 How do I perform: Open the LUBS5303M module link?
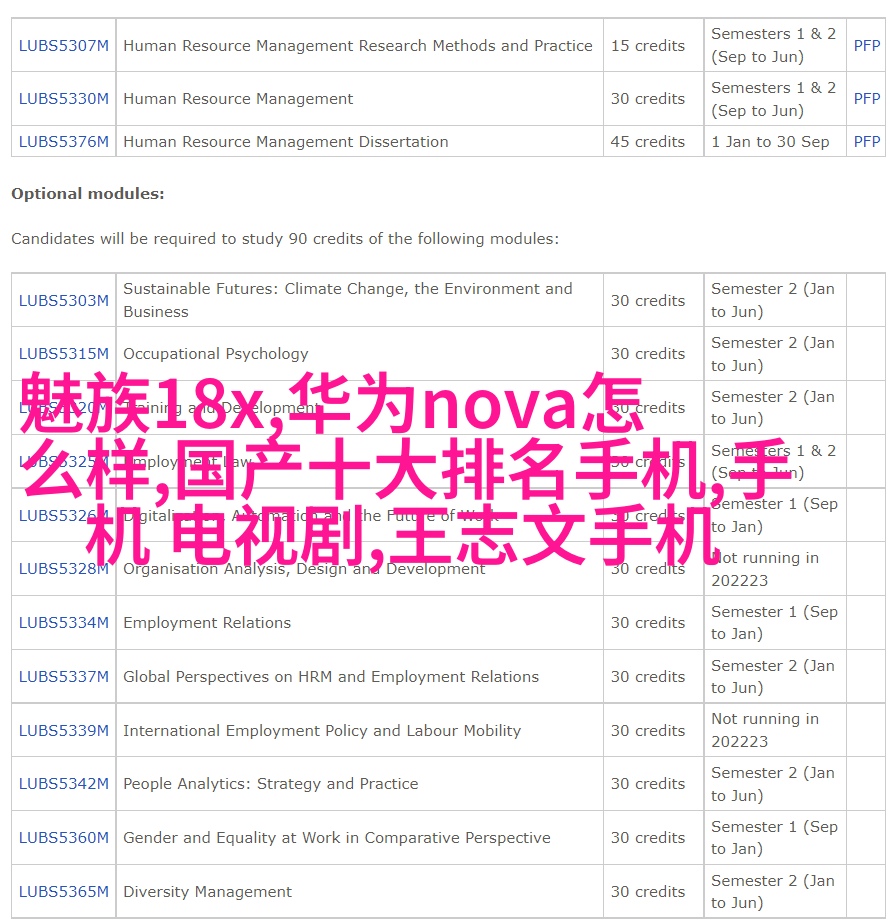64,300
